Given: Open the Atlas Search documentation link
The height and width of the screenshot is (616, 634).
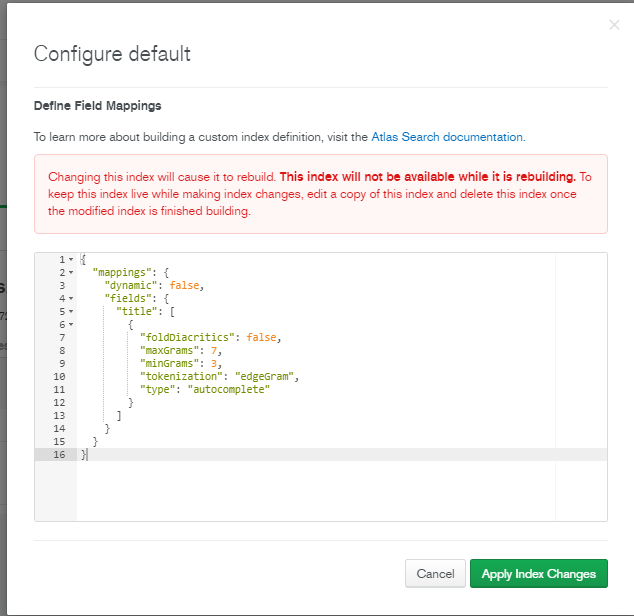Looking at the screenshot, I should tap(447, 137).
